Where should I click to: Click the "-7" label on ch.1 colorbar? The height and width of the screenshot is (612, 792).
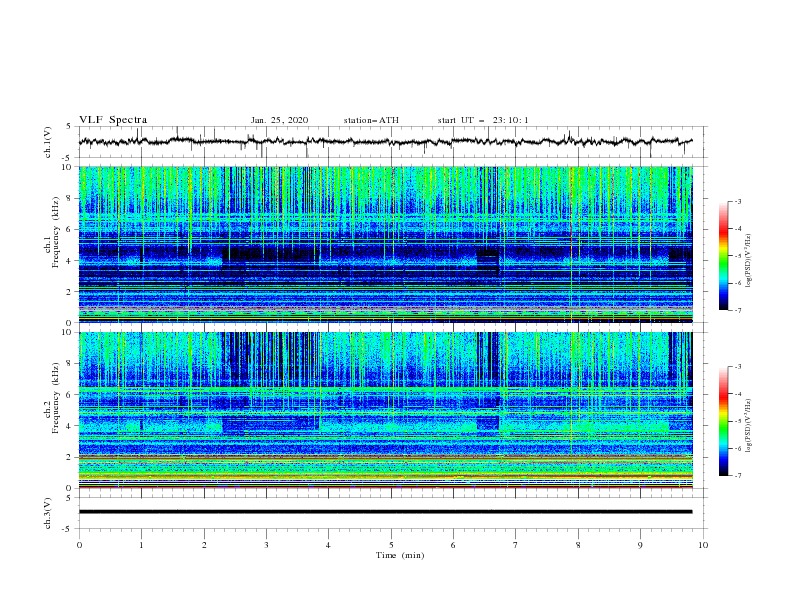[x=737, y=310]
